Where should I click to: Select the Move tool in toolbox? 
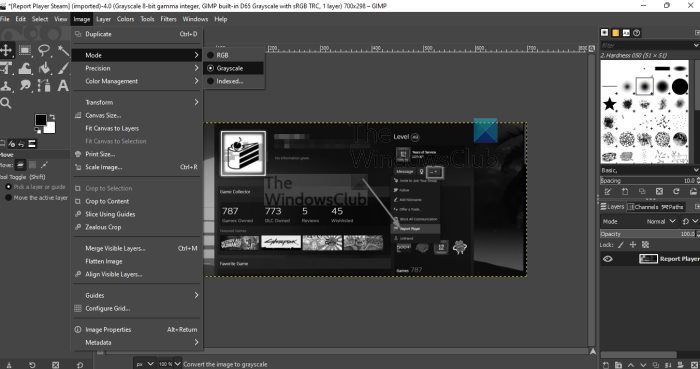(x=6, y=50)
